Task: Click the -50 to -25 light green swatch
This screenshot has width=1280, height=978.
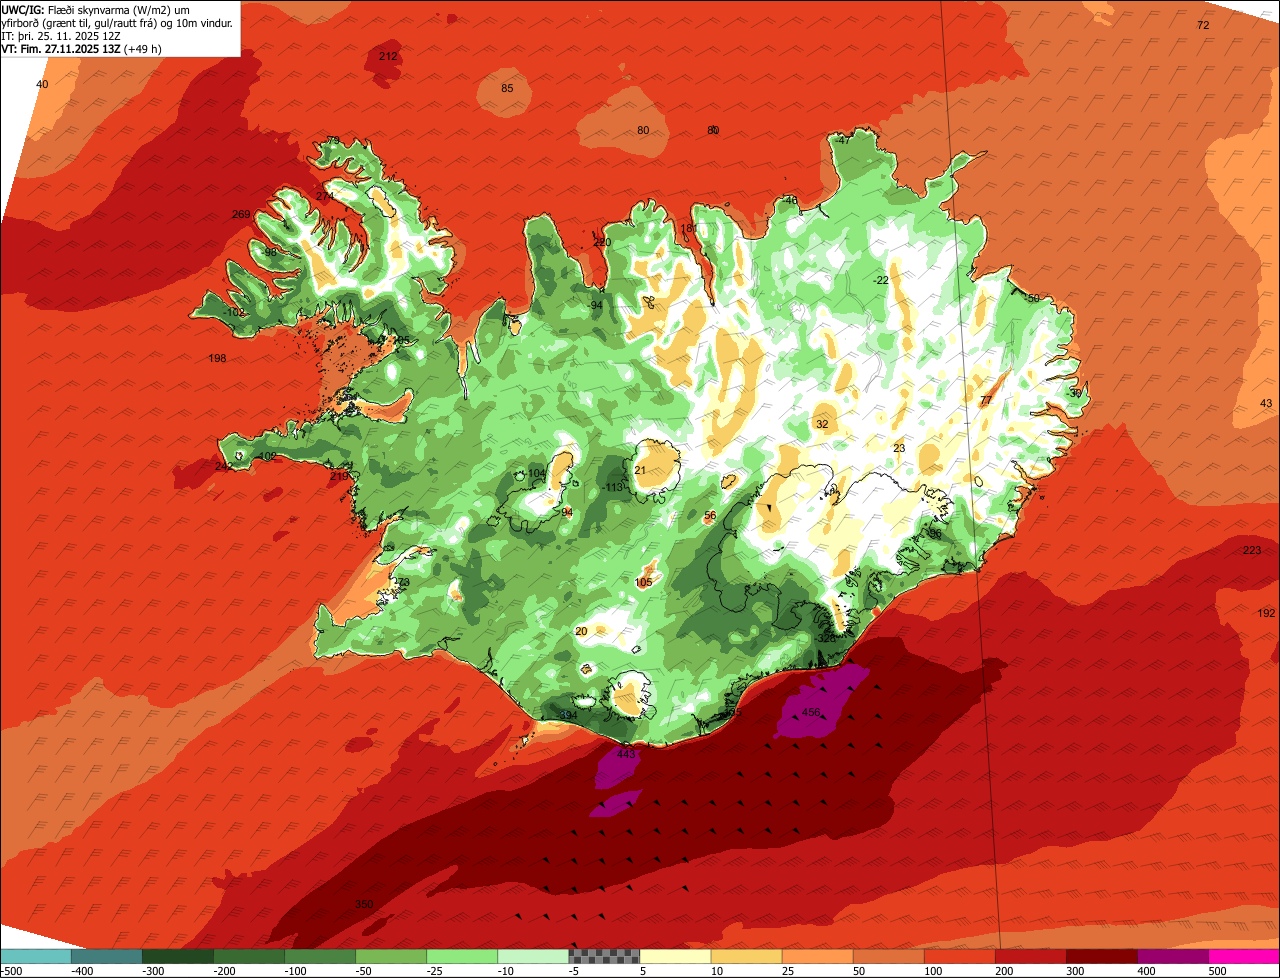Action: [390, 956]
